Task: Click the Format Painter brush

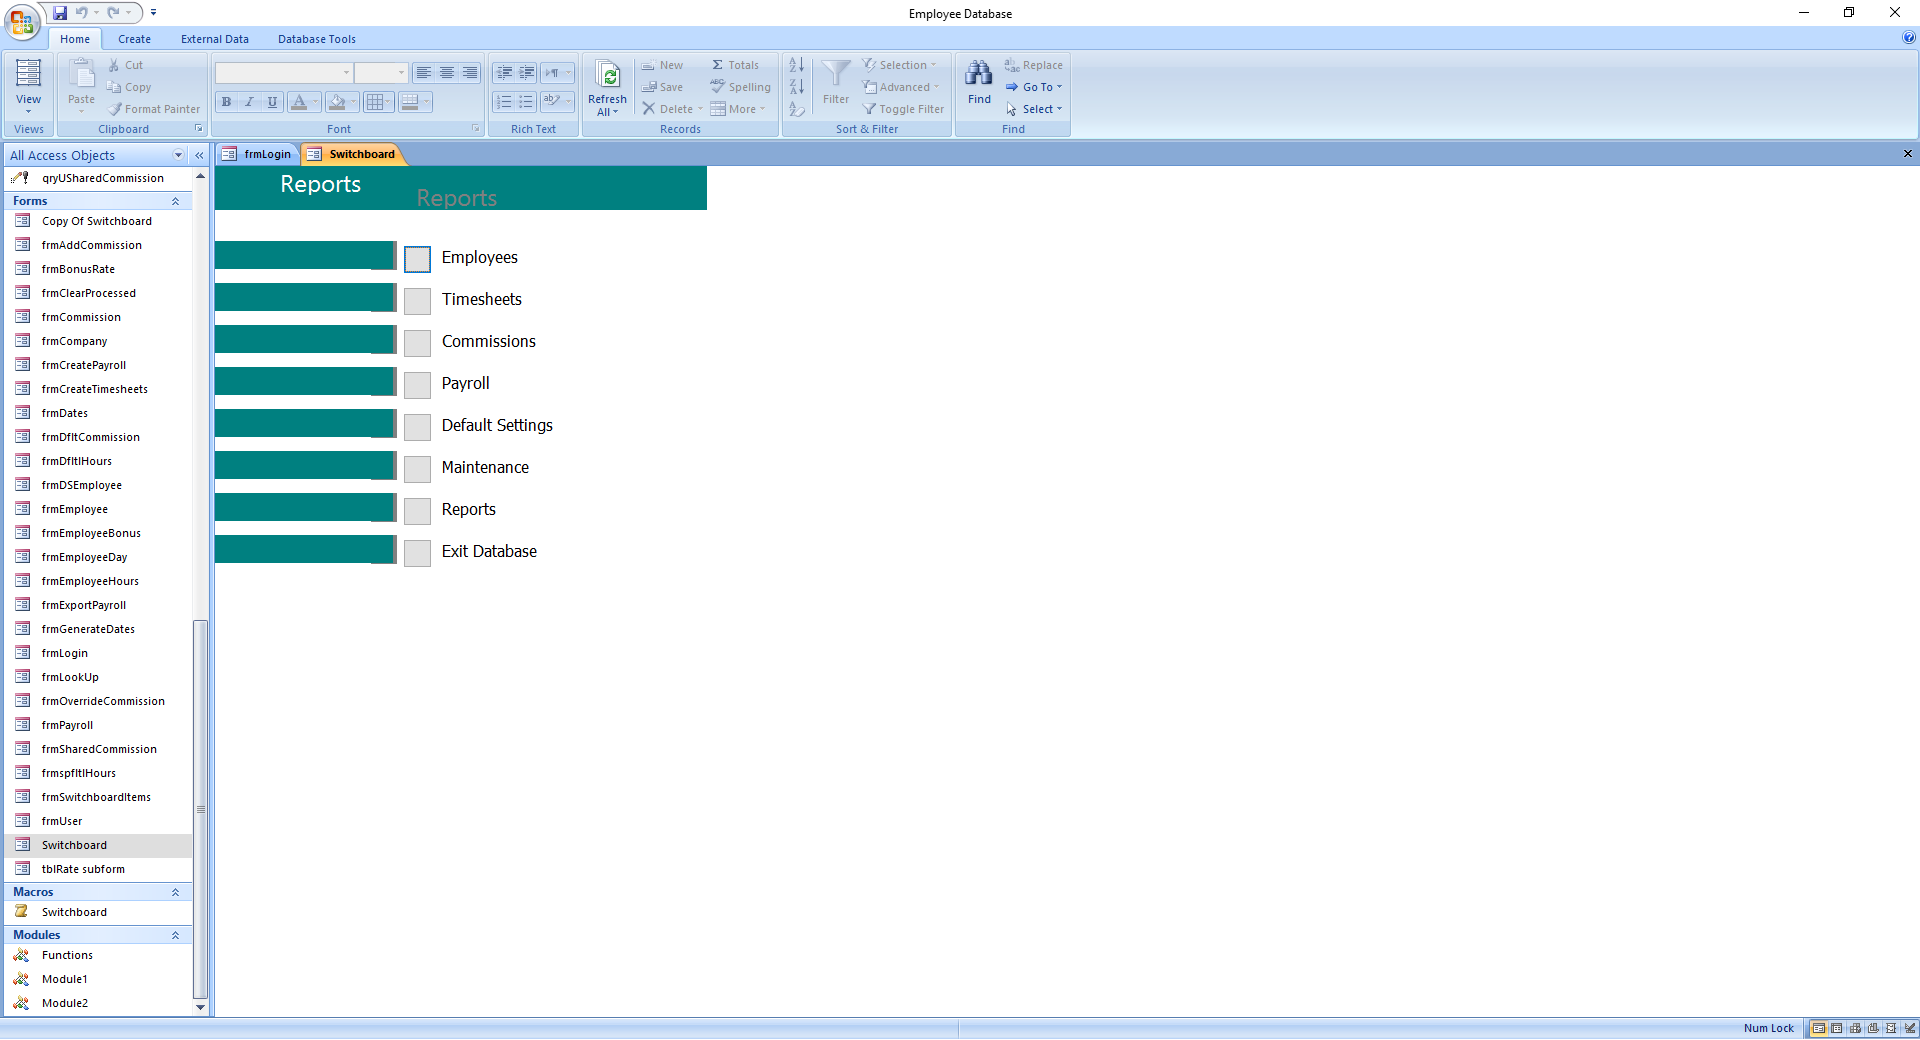Action: (x=154, y=109)
